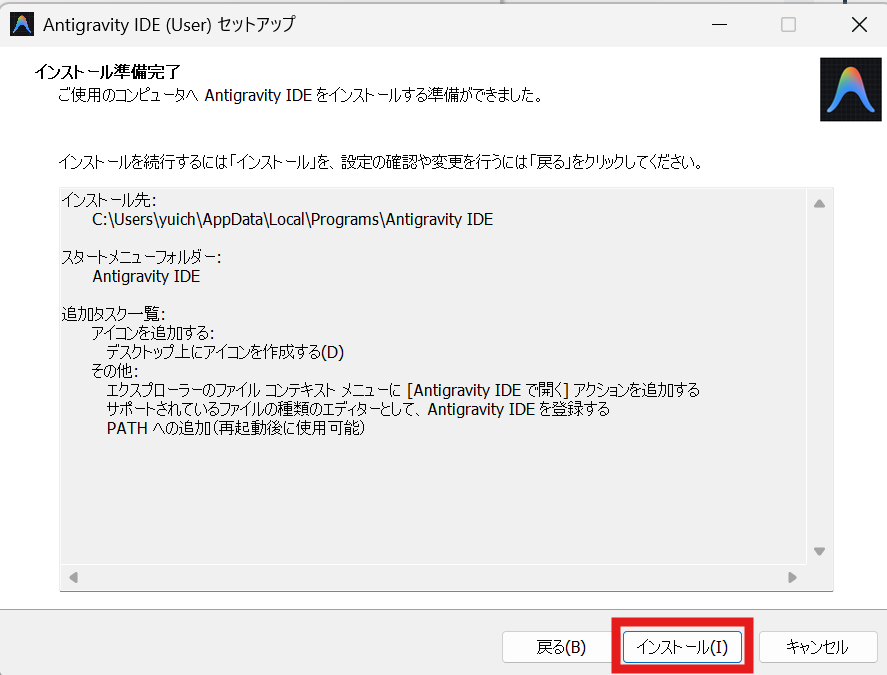Click the disabled maximize window button
887x675 pixels.
click(789, 24)
